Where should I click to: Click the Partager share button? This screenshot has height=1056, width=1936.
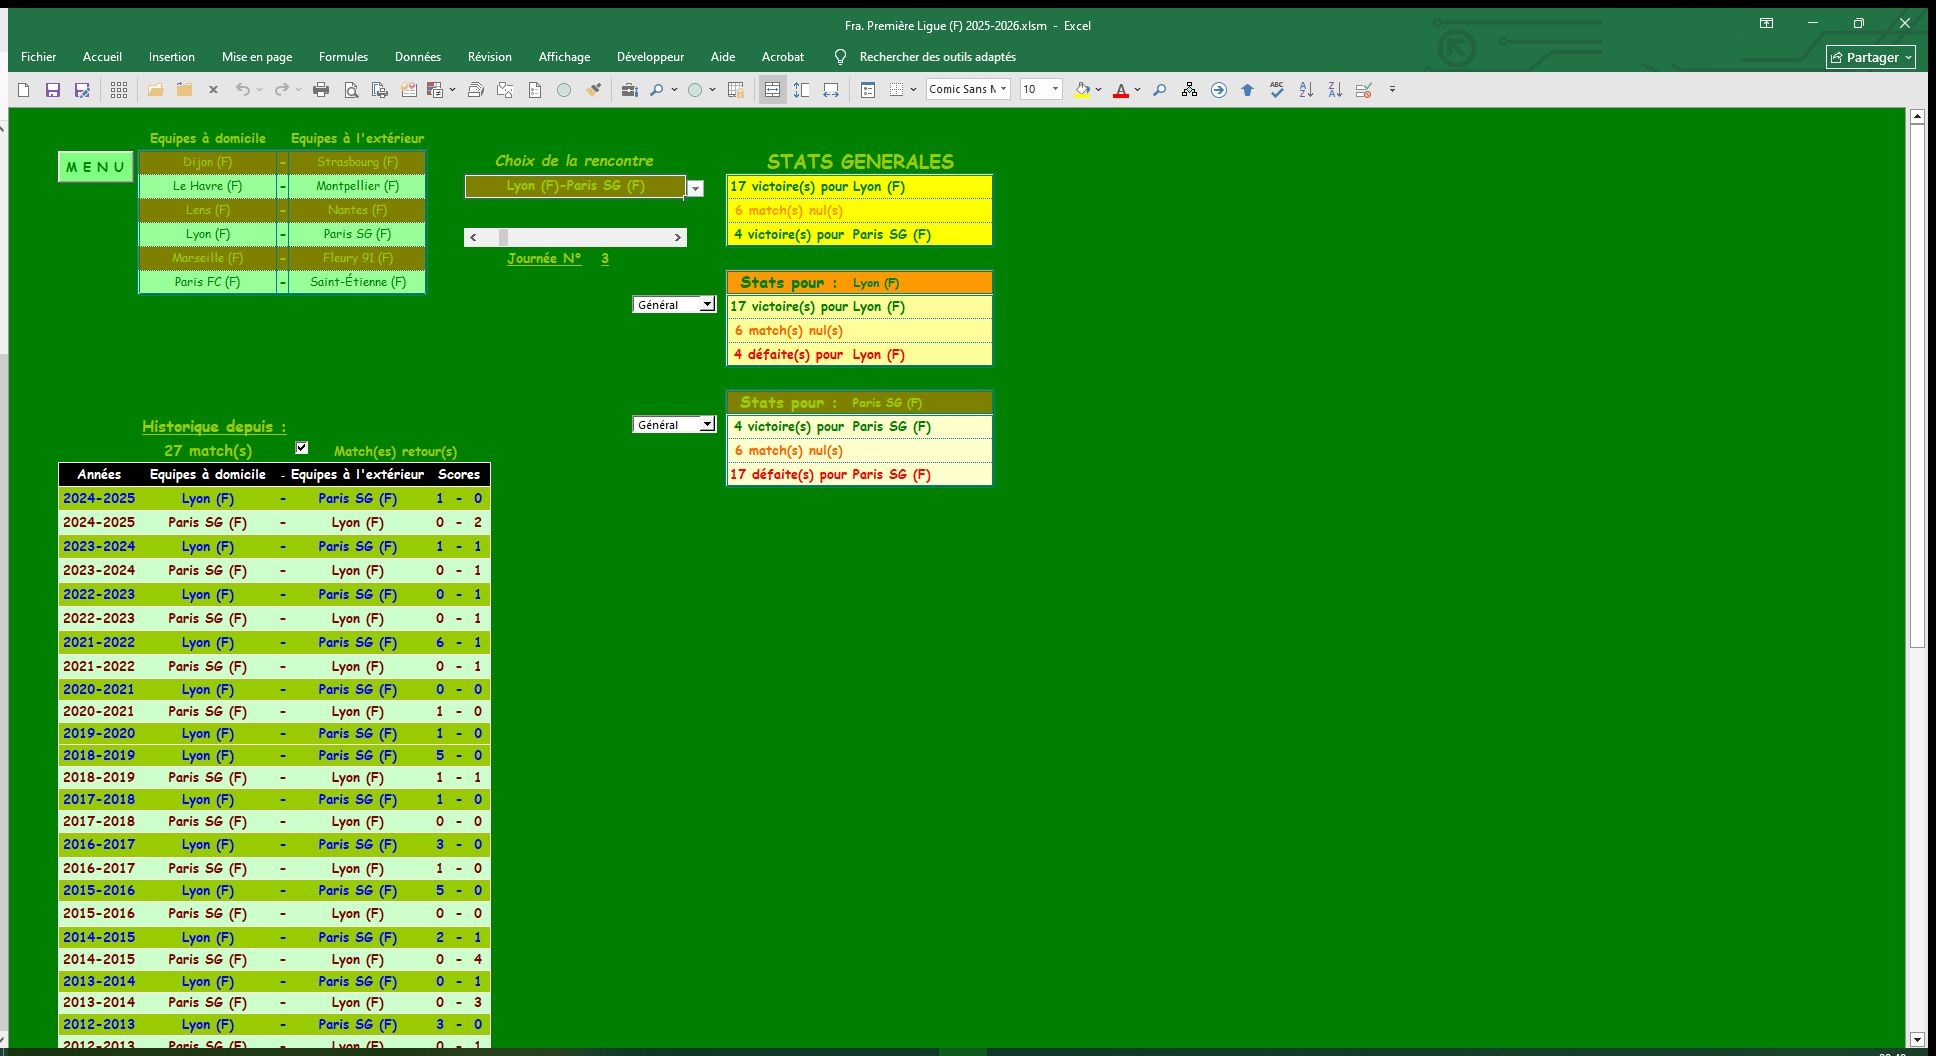click(1870, 57)
